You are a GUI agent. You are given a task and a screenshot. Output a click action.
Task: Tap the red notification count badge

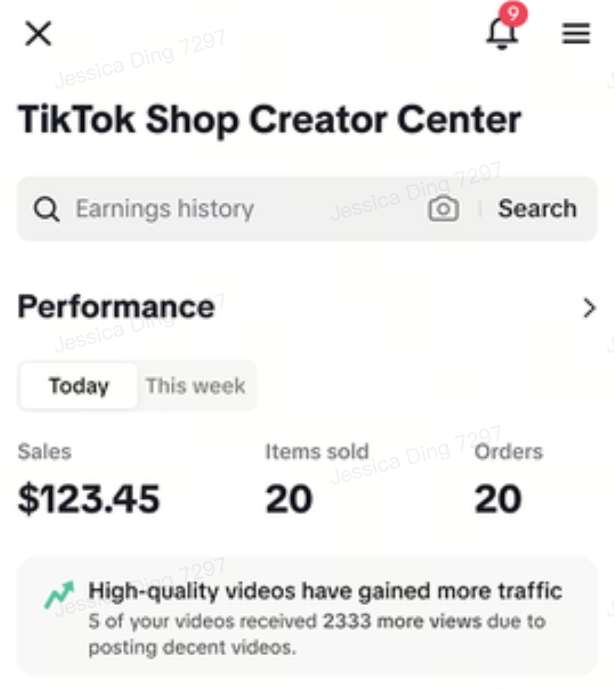(514, 14)
